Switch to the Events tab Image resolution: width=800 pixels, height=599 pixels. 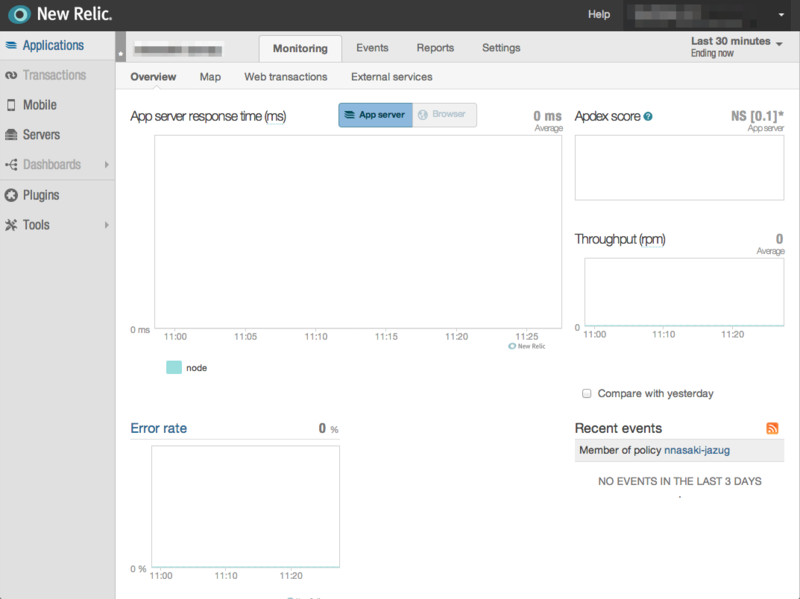pos(372,48)
